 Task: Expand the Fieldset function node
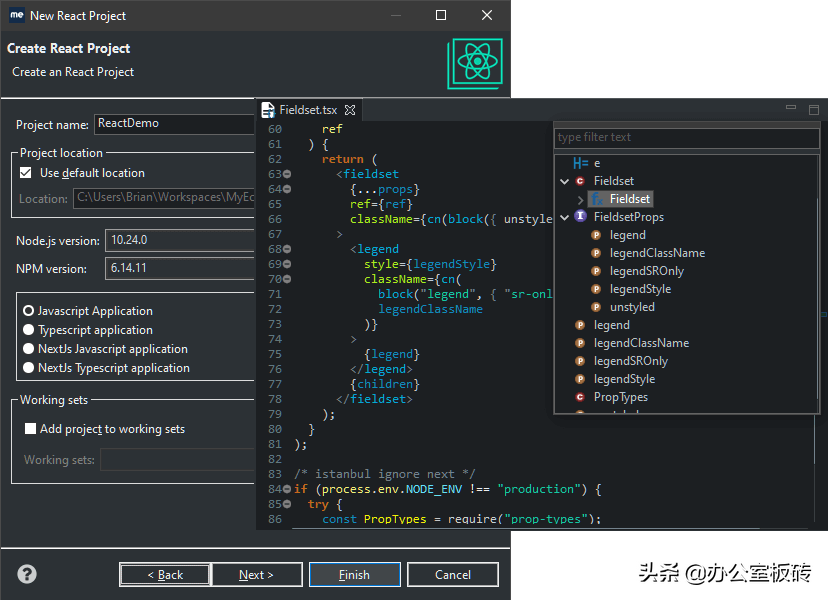tap(580, 199)
